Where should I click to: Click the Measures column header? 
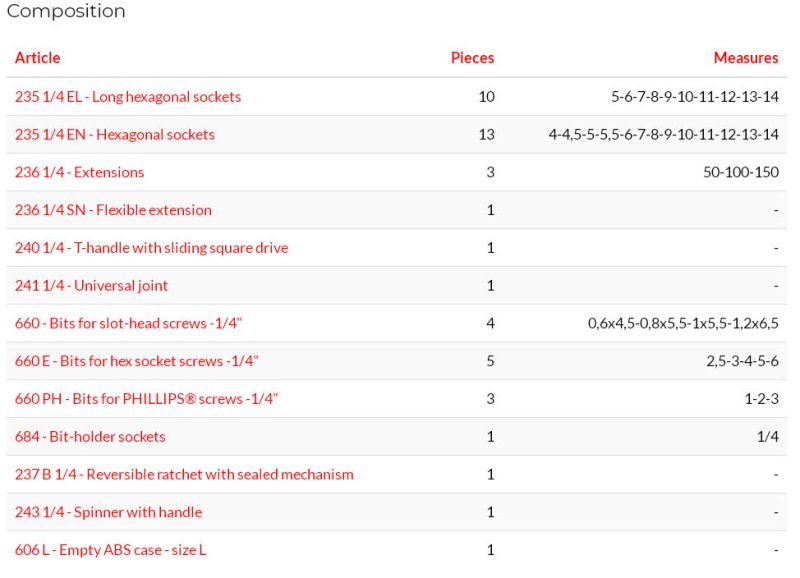point(746,58)
